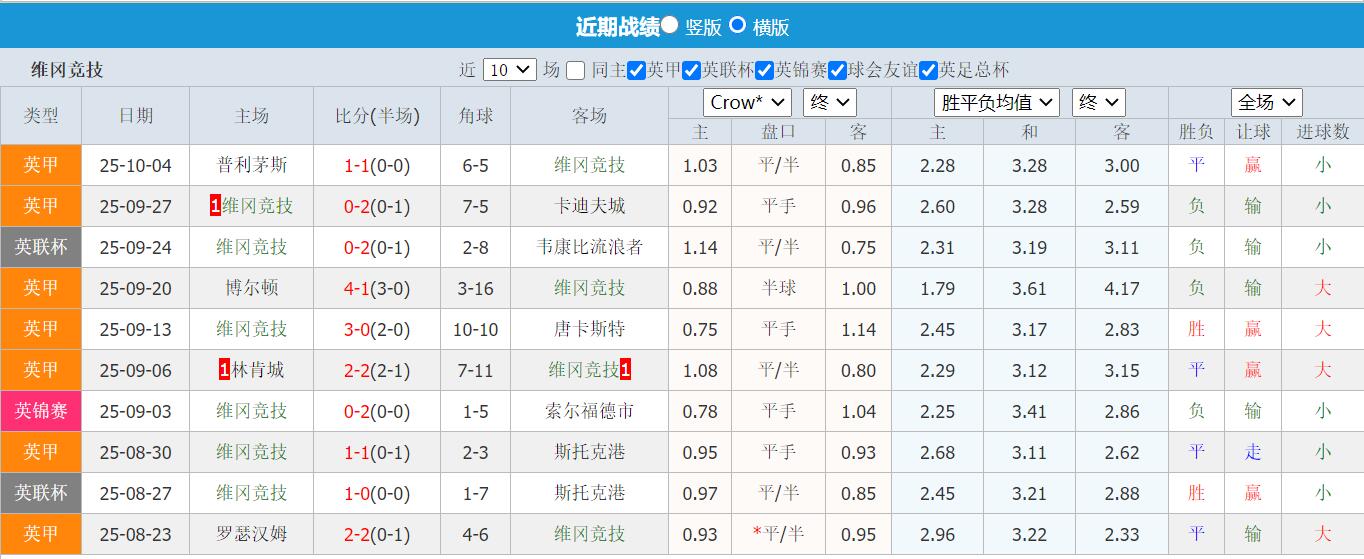
Task: Disable the 英足总杯 filter checkbox
Action: pos(928,70)
